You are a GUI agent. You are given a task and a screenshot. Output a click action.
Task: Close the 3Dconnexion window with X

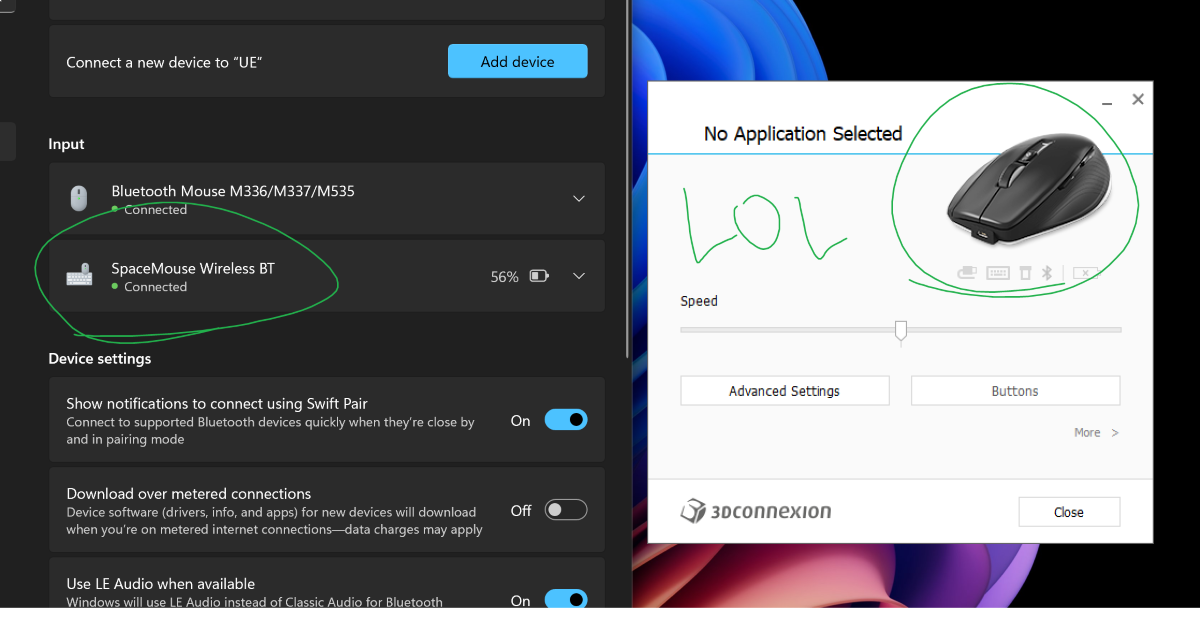pyautogui.click(x=1138, y=99)
